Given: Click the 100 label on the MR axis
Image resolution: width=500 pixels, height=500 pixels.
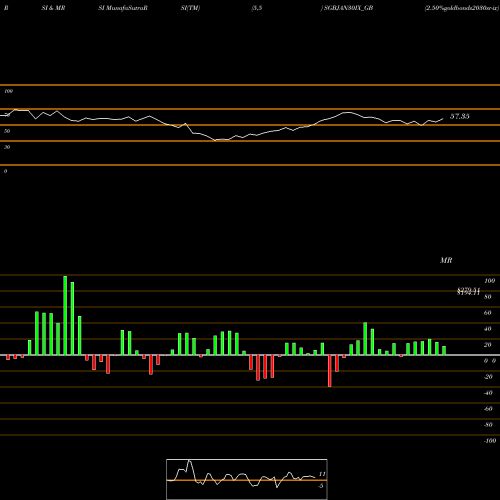Looking at the screenshot, I should pos(489,281).
